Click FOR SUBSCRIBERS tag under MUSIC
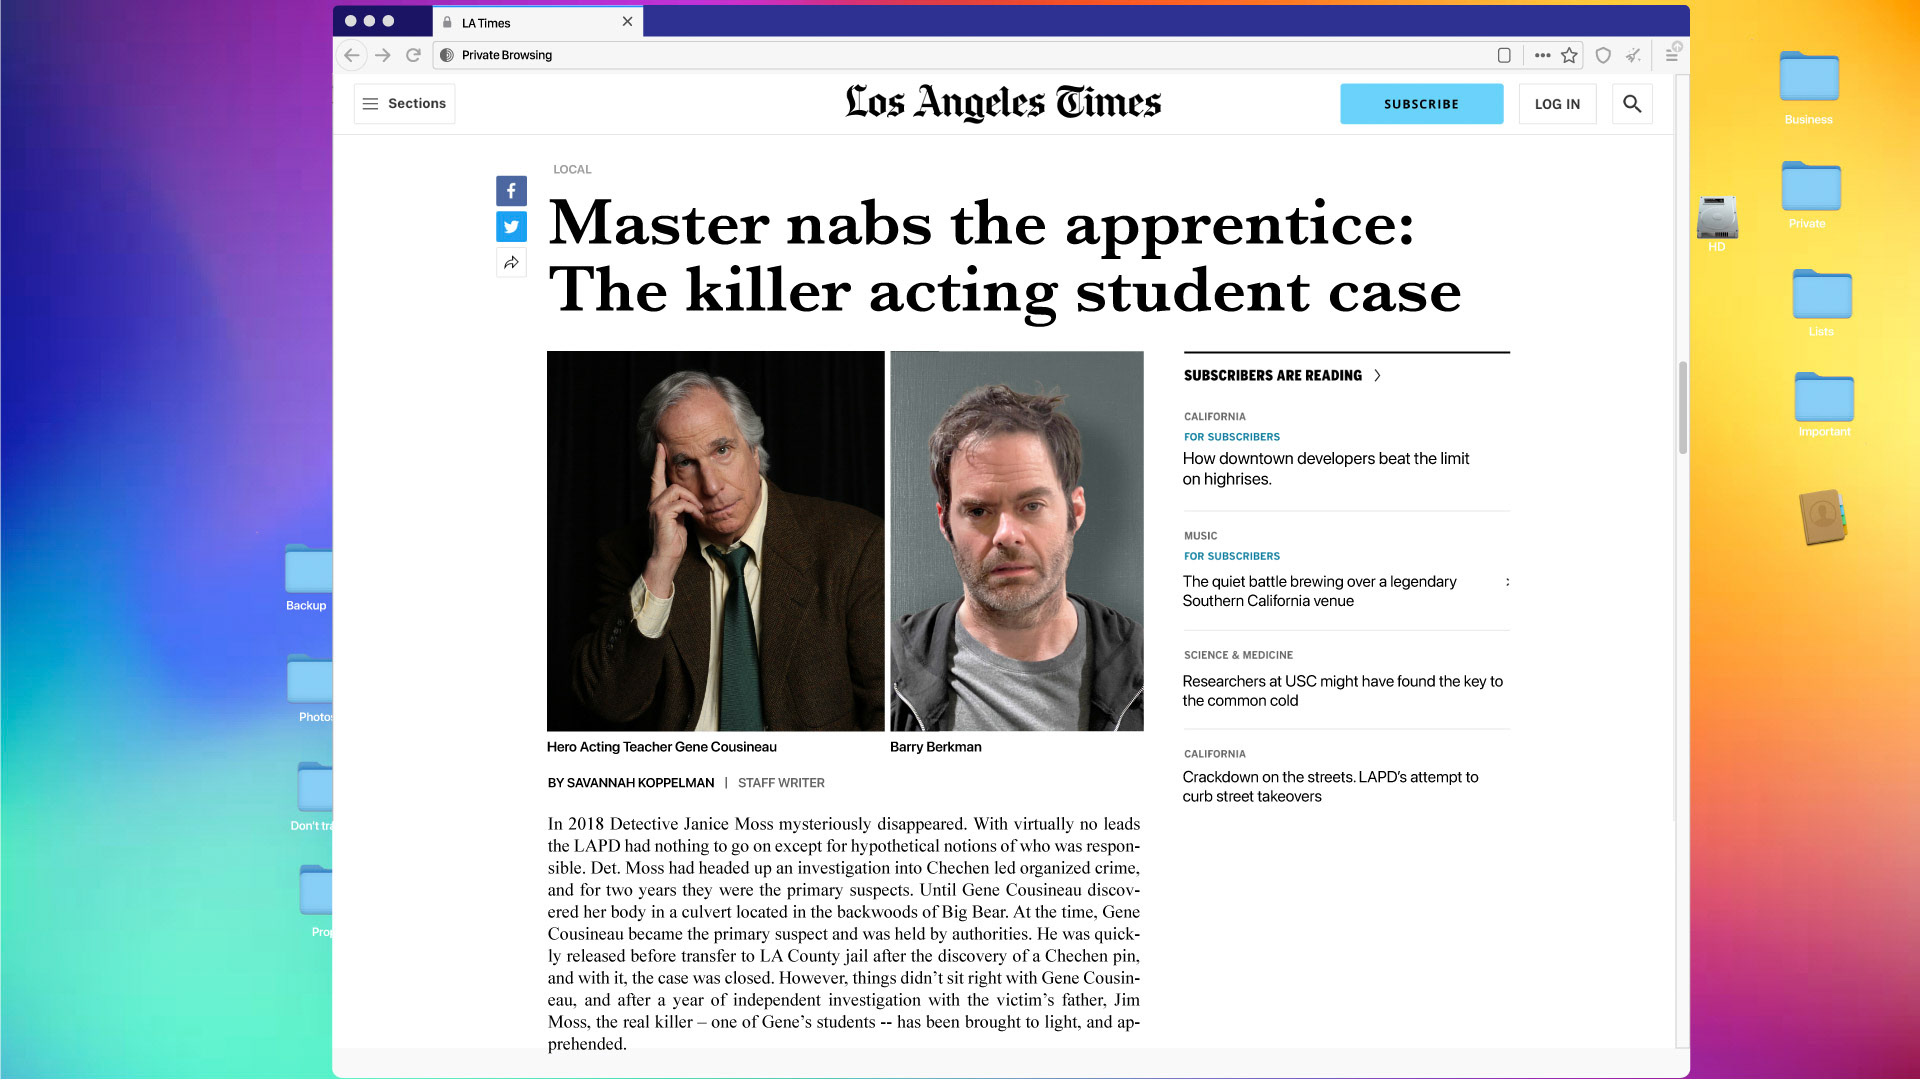 tap(1231, 556)
